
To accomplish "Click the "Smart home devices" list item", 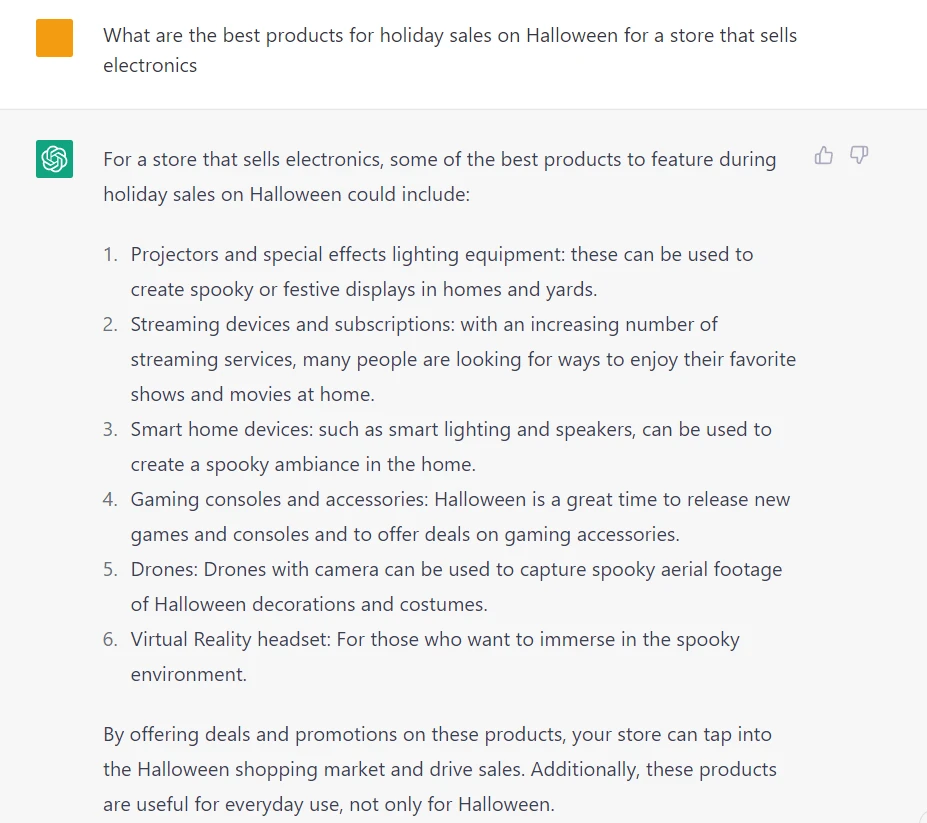I will (x=450, y=429).
